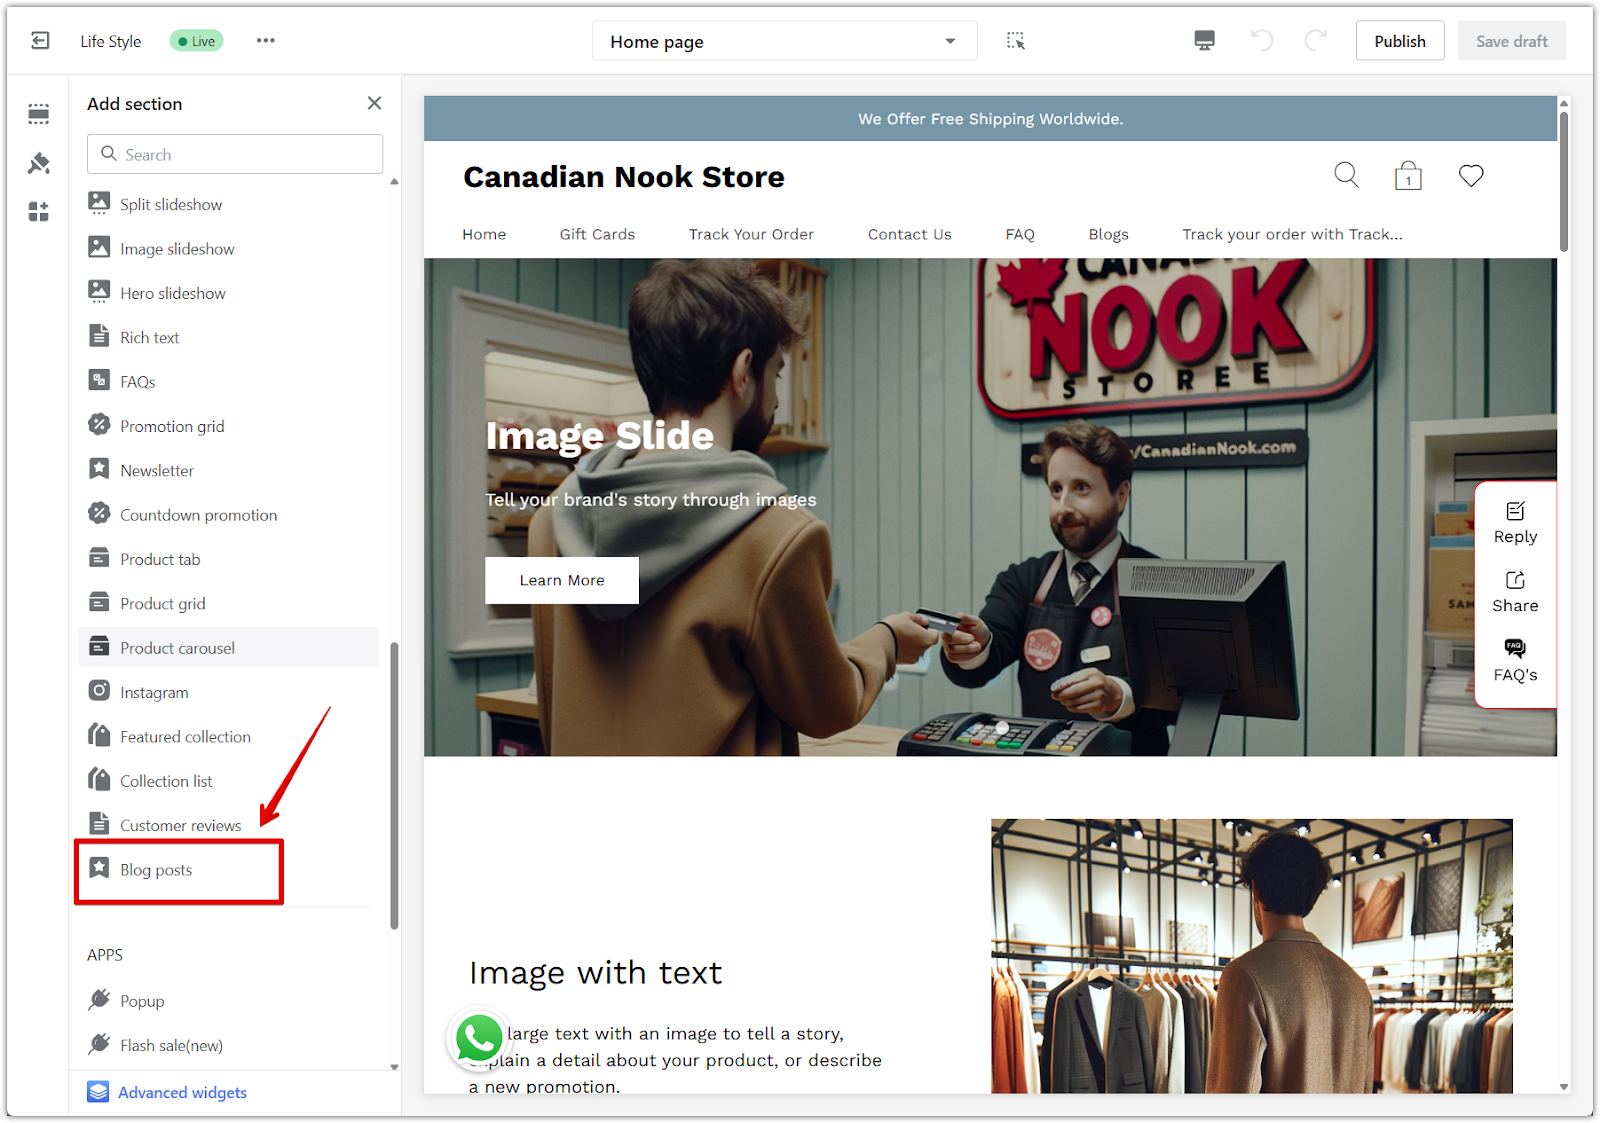Click the Countdown promotion discount icon
Image resolution: width=1600 pixels, height=1123 pixels.
tap(99, 513)
